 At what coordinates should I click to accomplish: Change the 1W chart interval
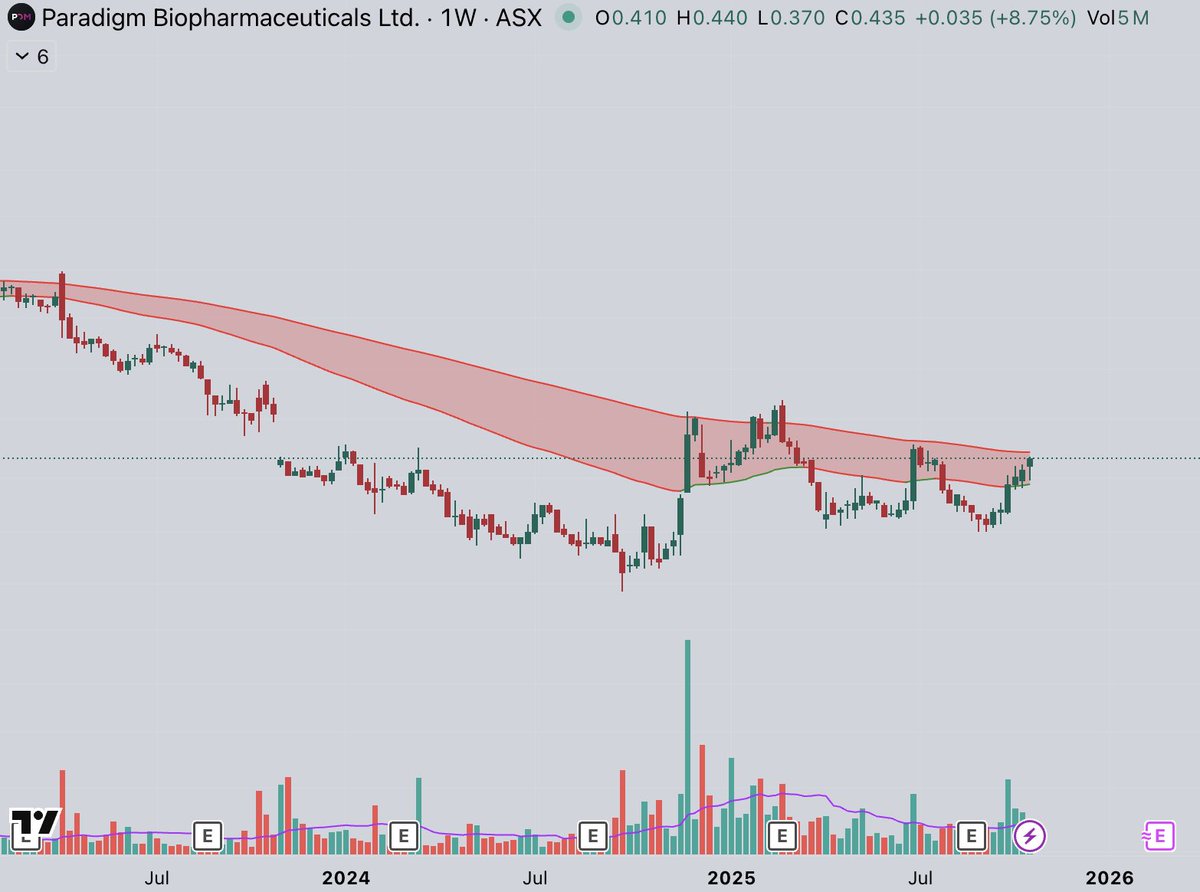pyautogui.click(x=457, y=18)
